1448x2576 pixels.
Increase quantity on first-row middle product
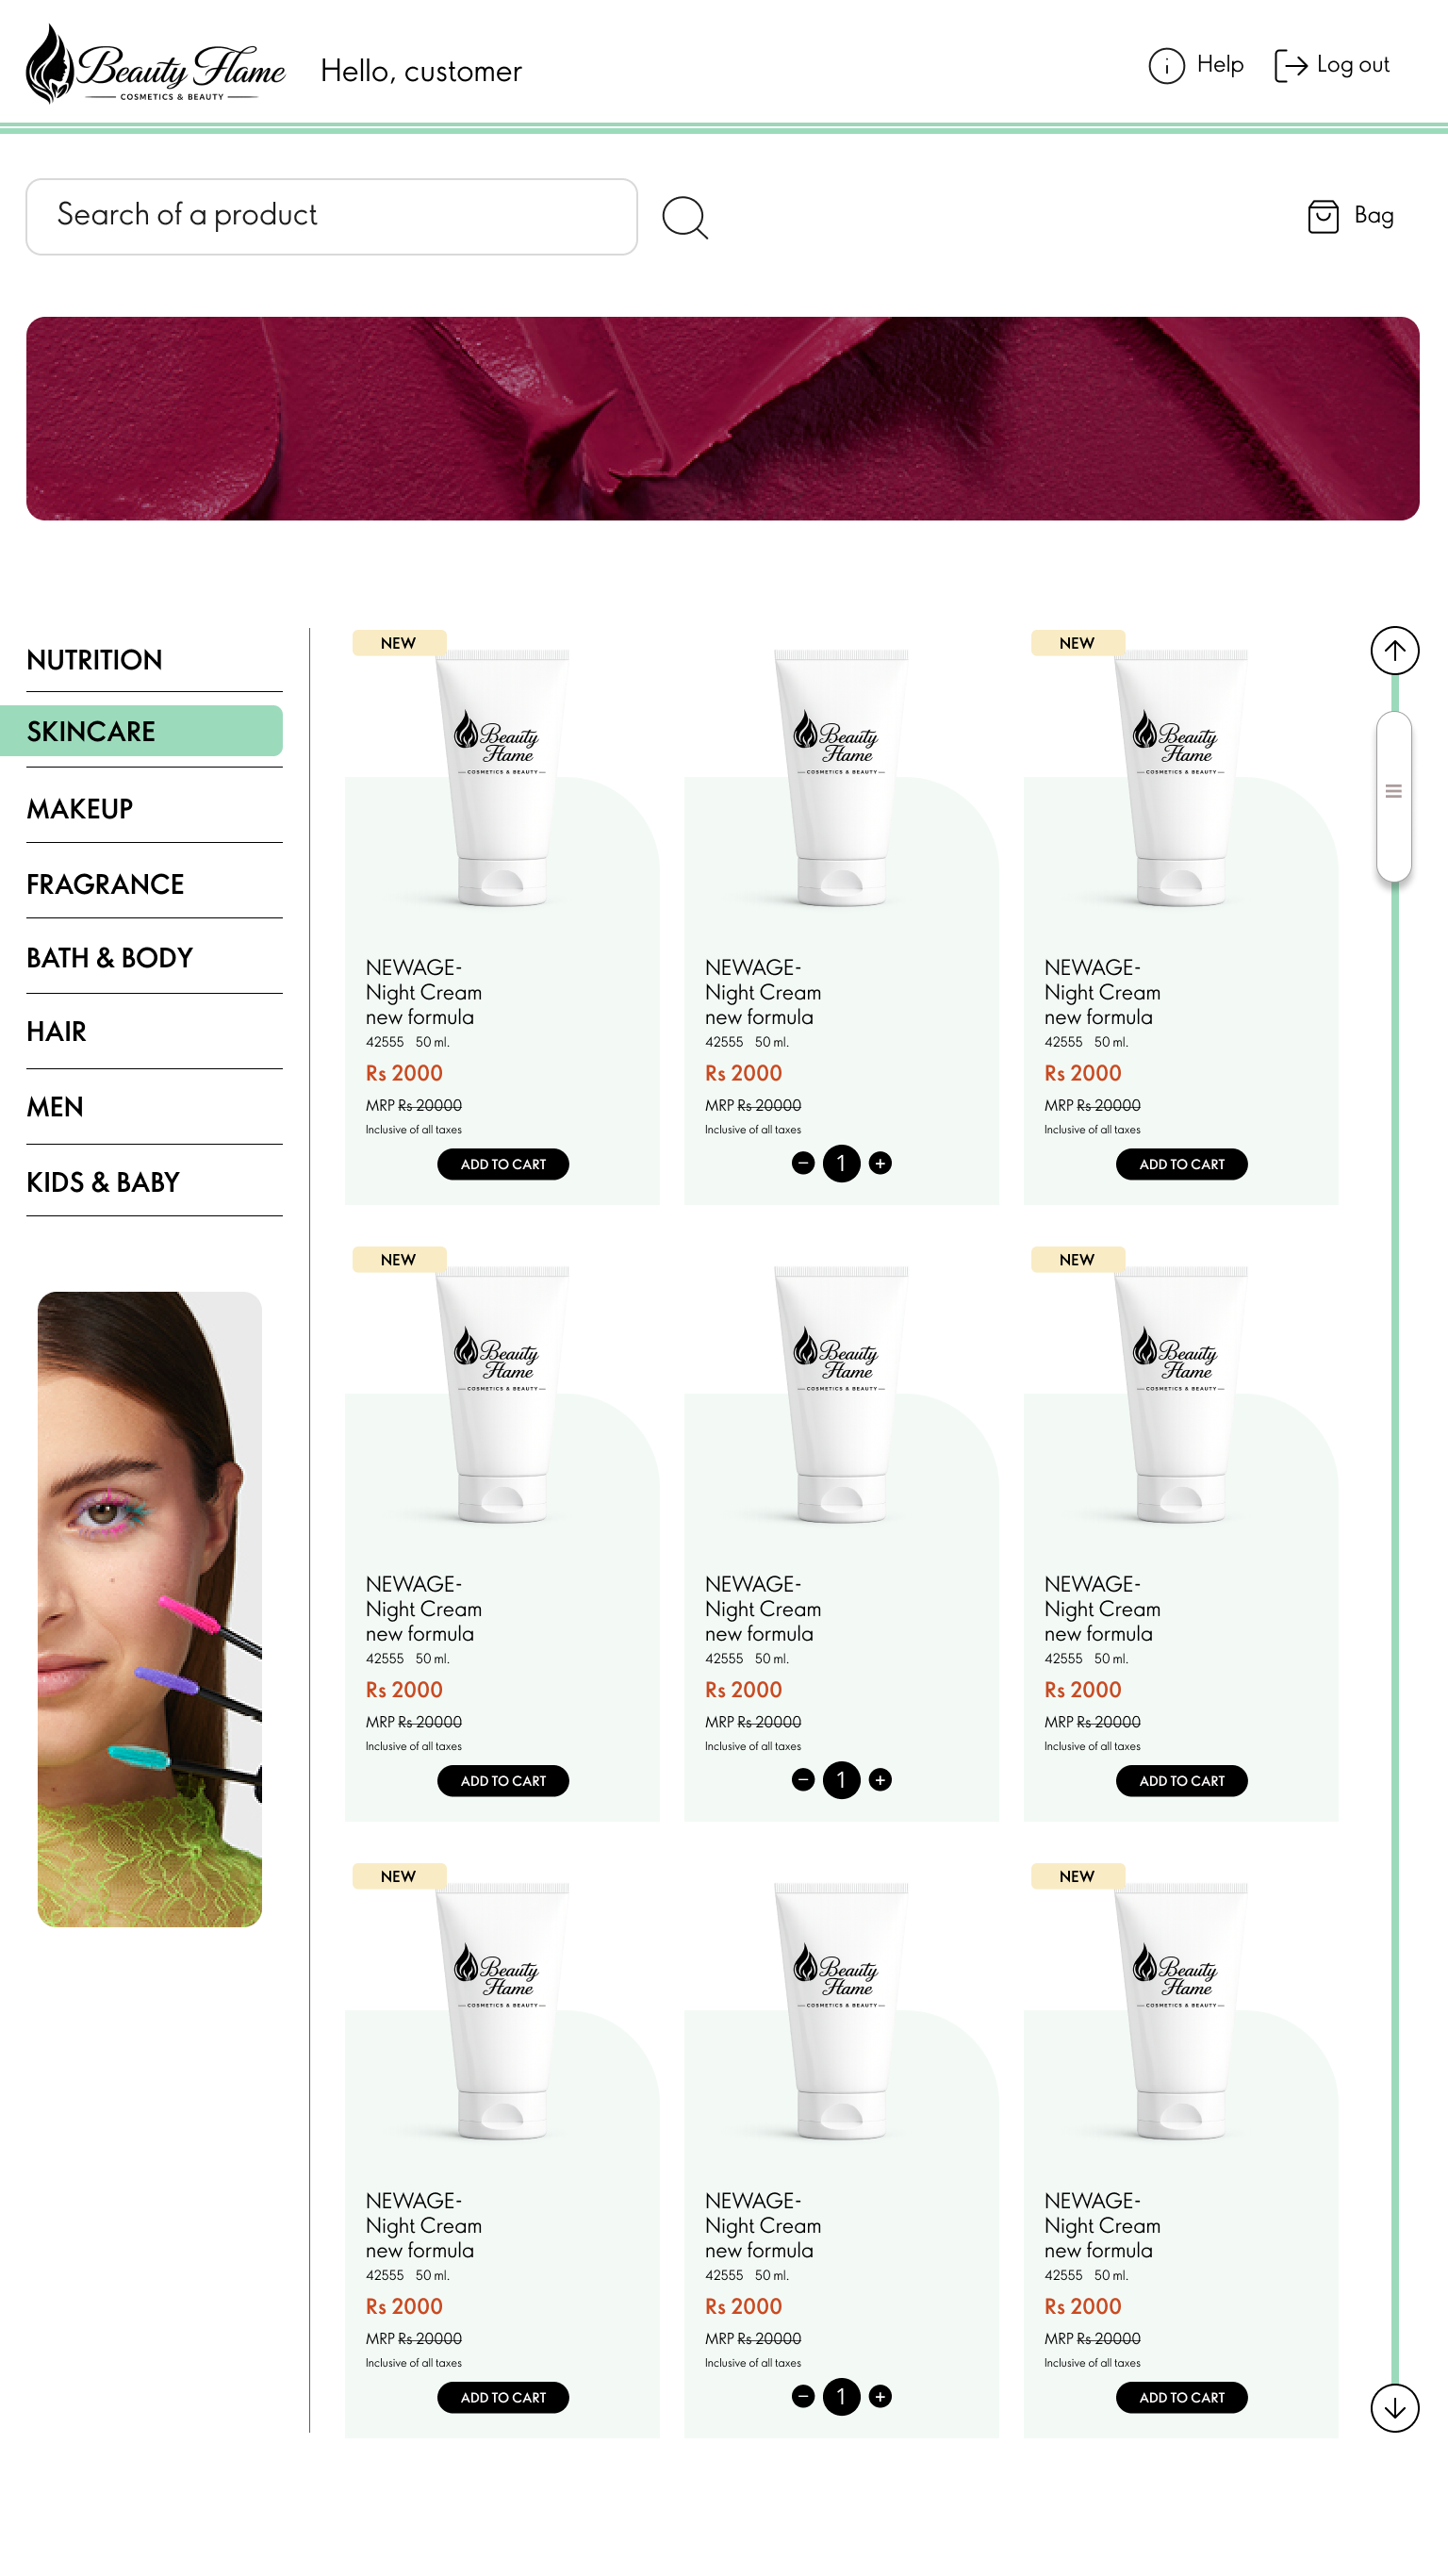tap(880, 1163)
